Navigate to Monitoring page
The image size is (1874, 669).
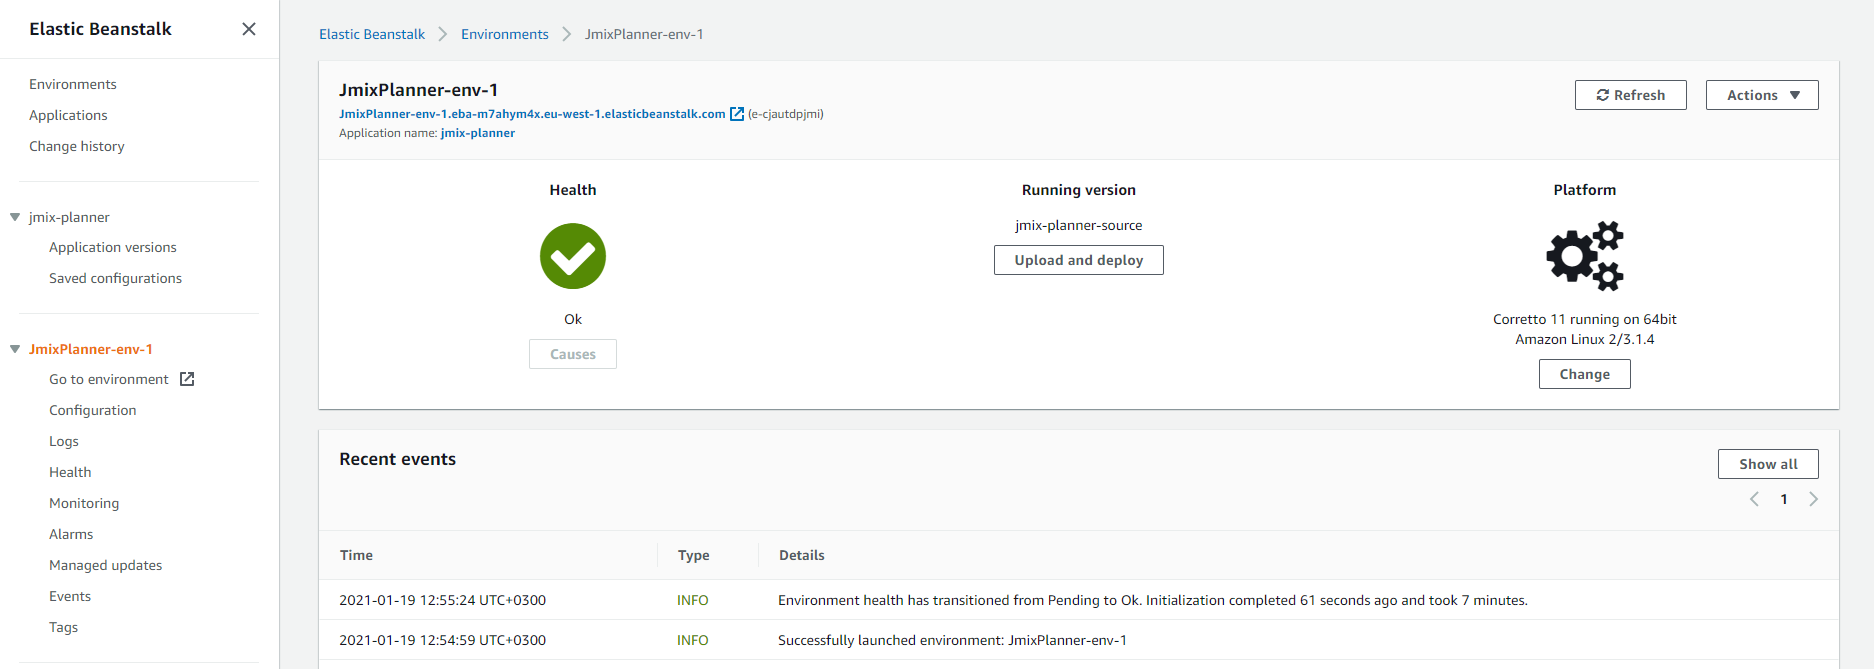pos(84,503)
